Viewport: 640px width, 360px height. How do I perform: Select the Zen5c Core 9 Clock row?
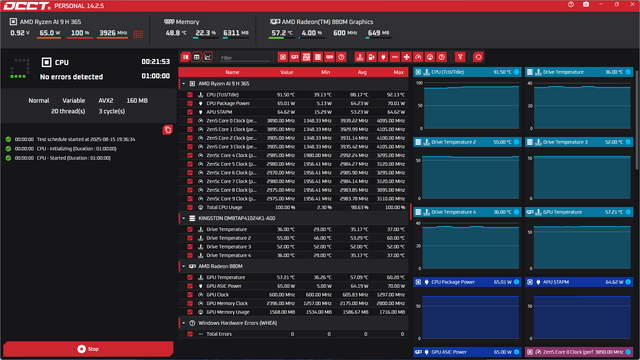(x=293, y=199)
